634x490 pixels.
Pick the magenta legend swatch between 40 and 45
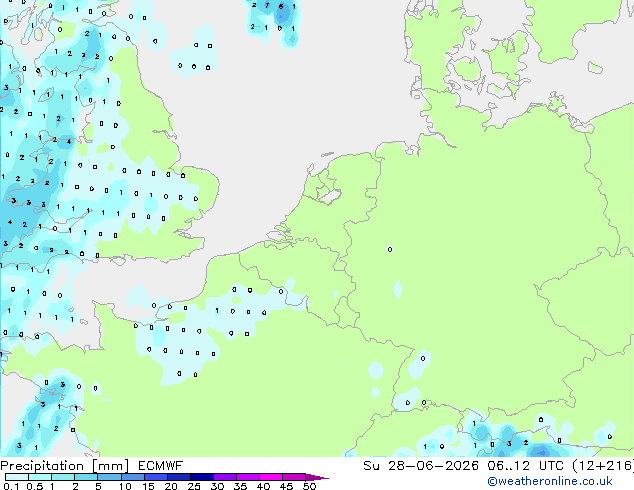point(271,477)
